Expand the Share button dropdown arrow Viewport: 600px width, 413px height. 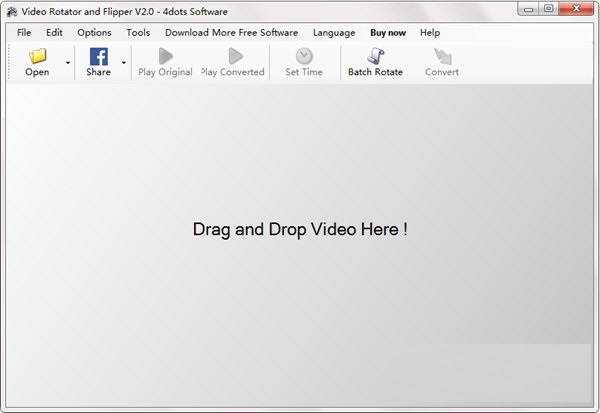124,63
